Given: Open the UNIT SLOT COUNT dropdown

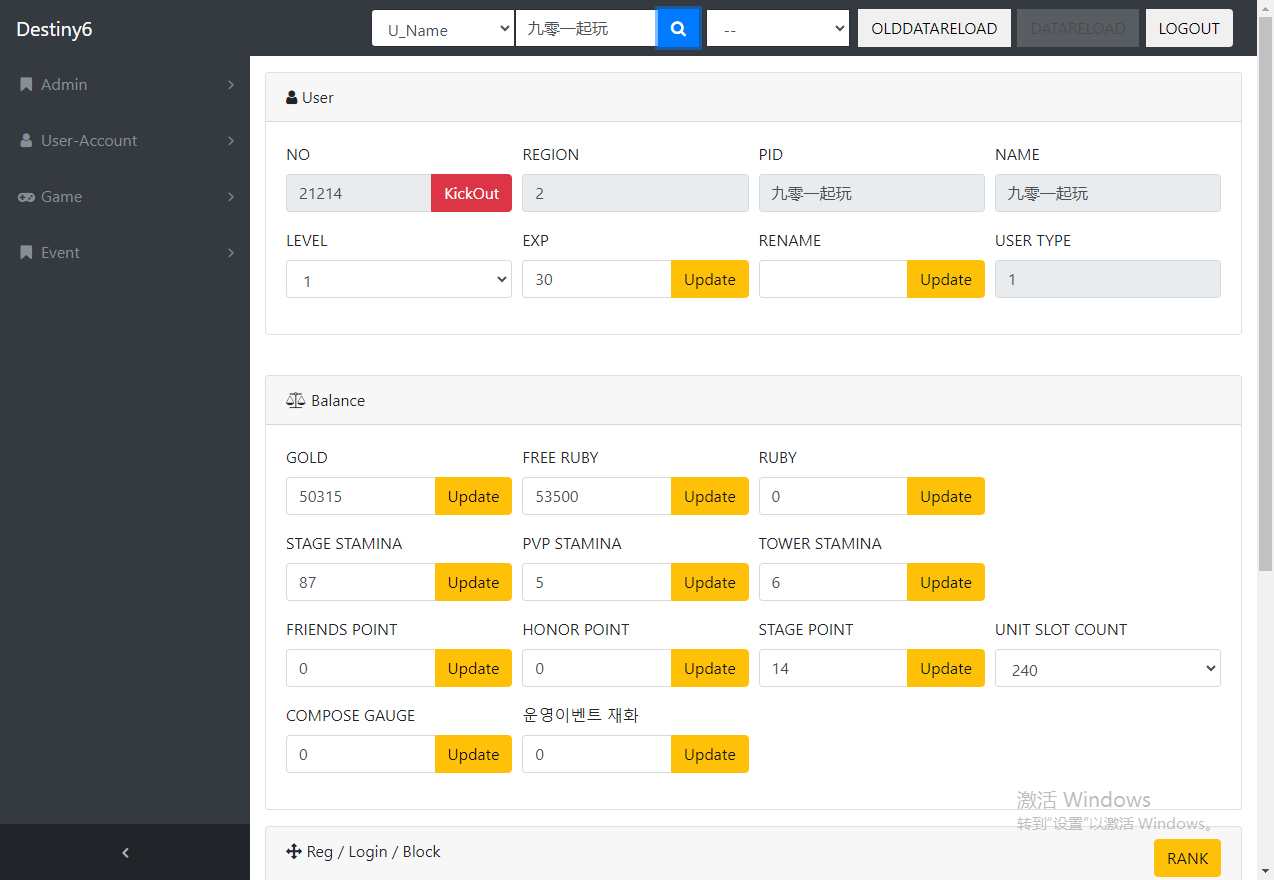Looking at the screenshot, I should (x=1107, y=669).
